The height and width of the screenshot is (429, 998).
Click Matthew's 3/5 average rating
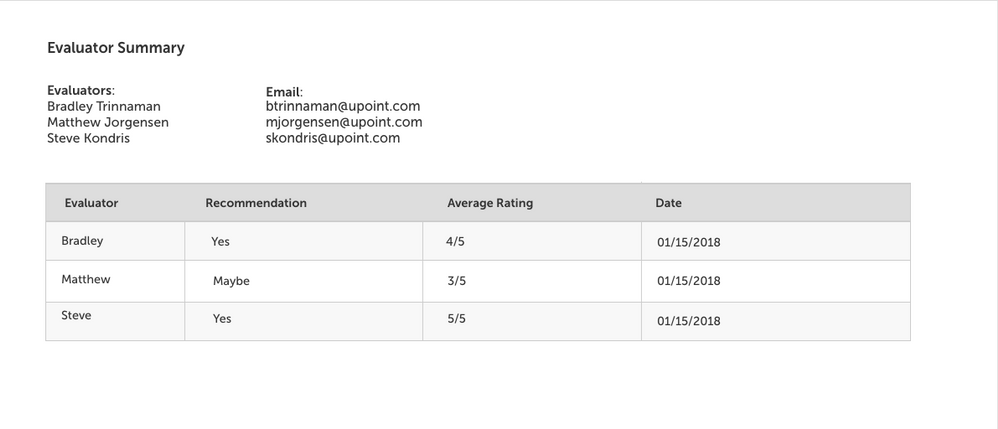(x=457, y=282)
